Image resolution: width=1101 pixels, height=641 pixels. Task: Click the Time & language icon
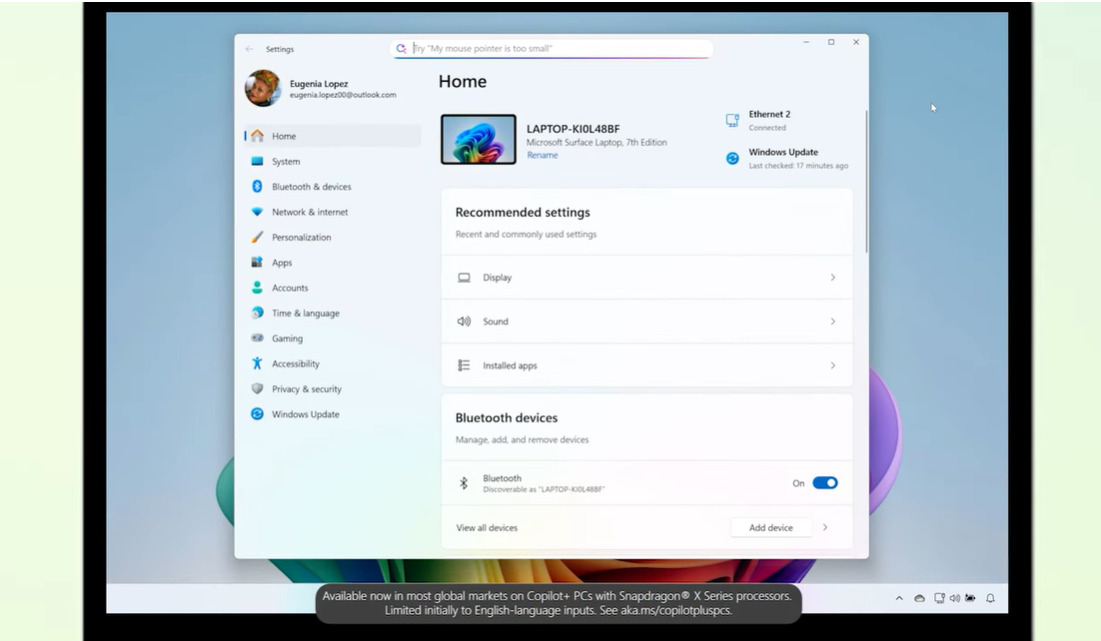[x=257, y=313]
